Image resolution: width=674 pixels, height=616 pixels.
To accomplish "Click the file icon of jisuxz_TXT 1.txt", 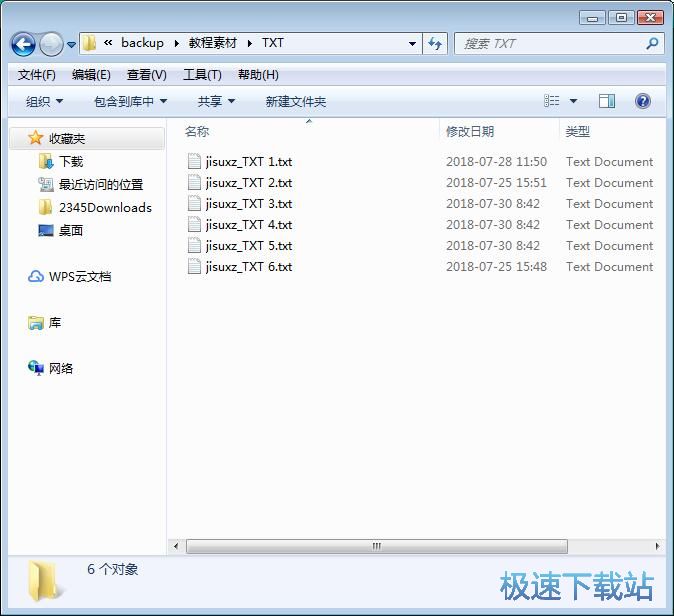I will coord(194,162).
